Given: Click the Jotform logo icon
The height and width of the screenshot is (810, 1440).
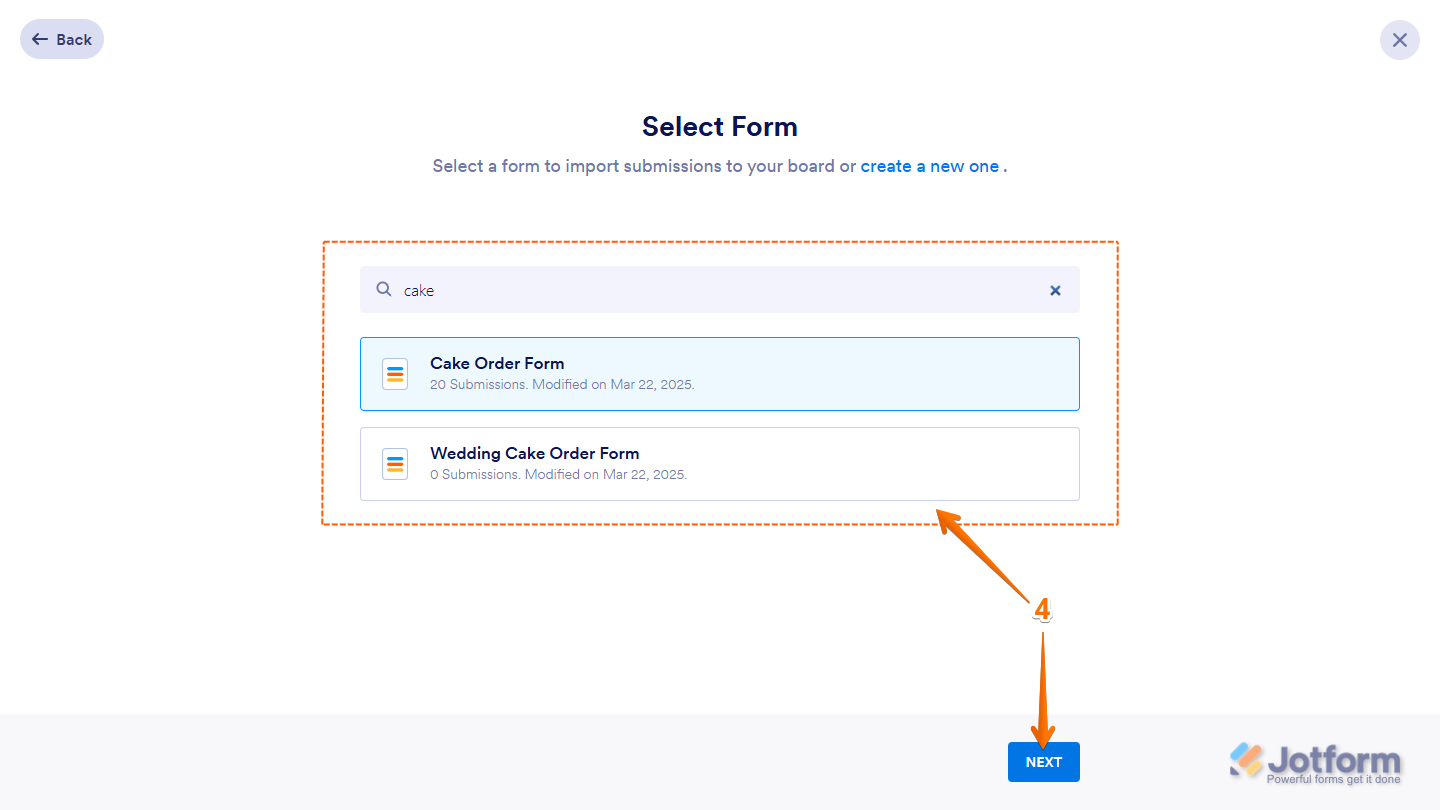Looking at the screenshot, I should pyautogui.click(x=1246, y=761).
